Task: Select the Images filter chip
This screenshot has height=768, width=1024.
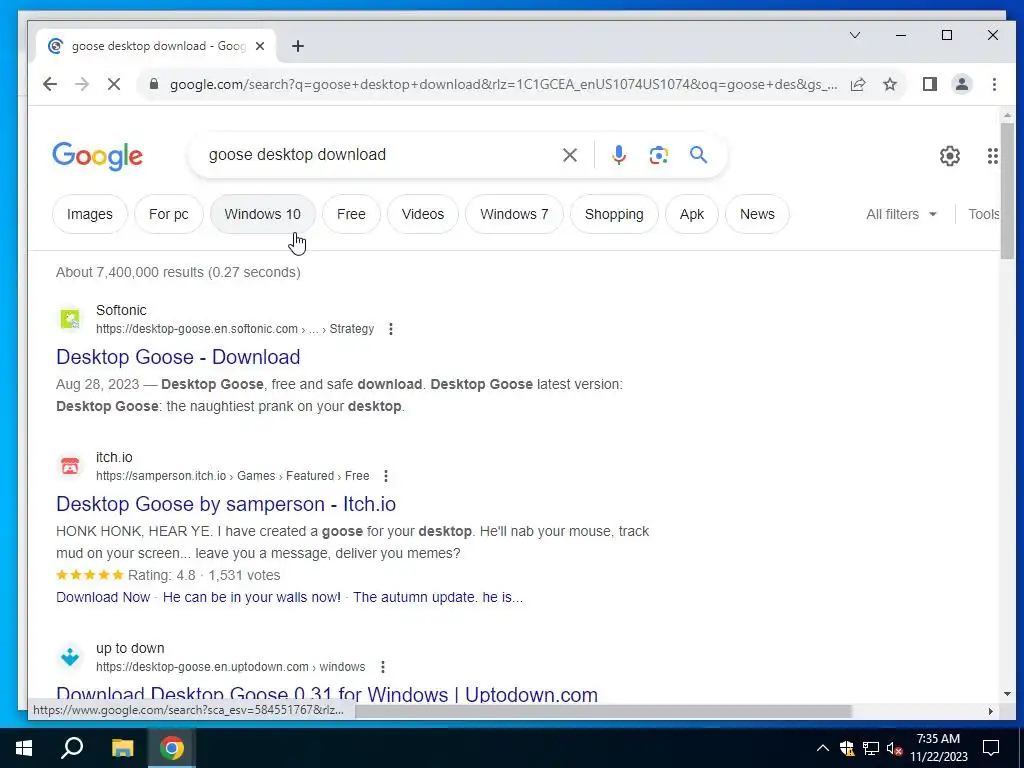Action: [x=89, y=214]
